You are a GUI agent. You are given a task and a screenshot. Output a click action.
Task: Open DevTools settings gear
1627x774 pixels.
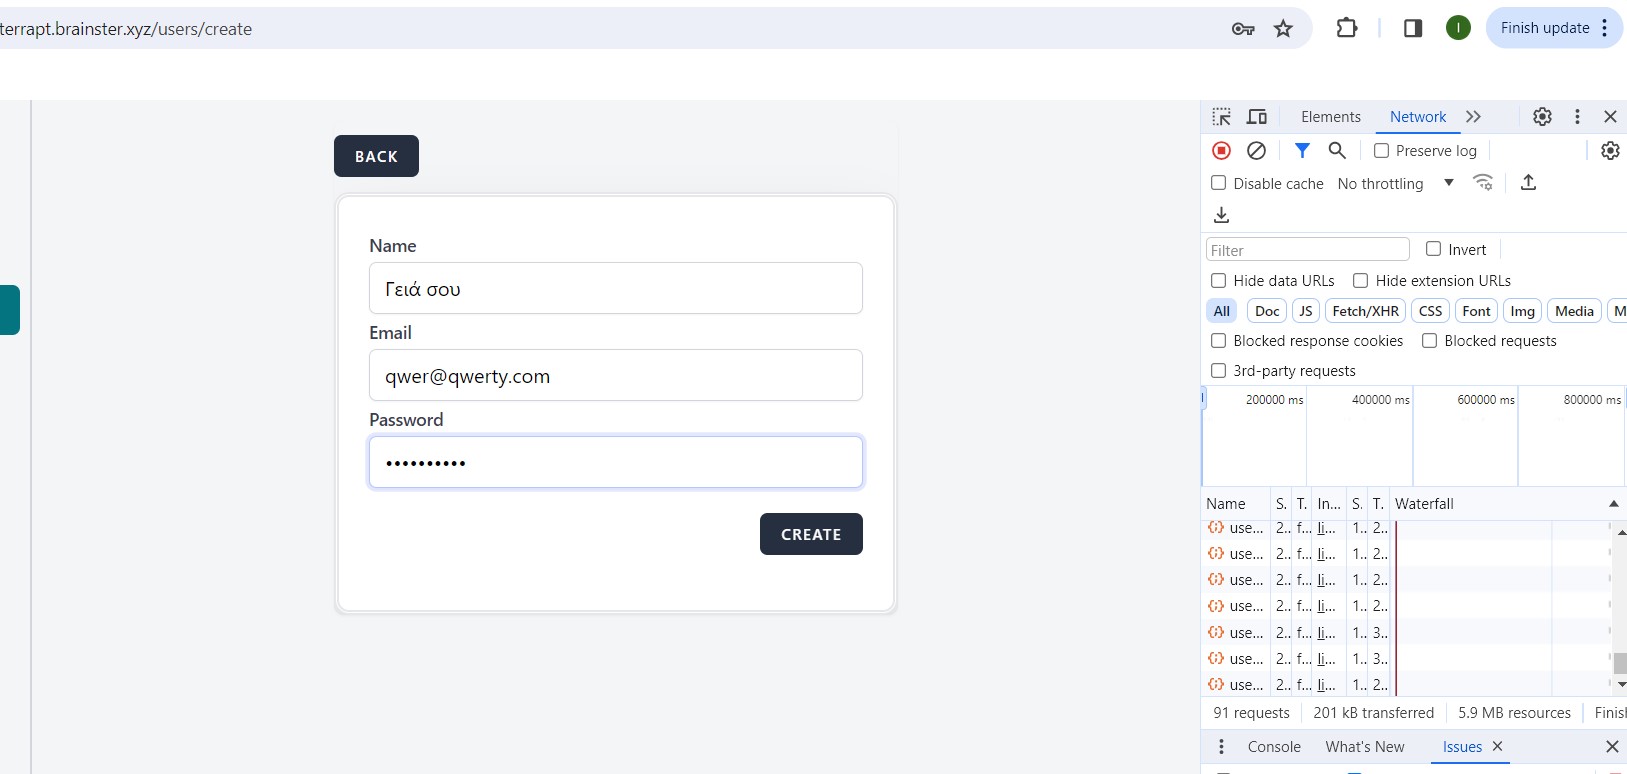(x=1542, y=117)
